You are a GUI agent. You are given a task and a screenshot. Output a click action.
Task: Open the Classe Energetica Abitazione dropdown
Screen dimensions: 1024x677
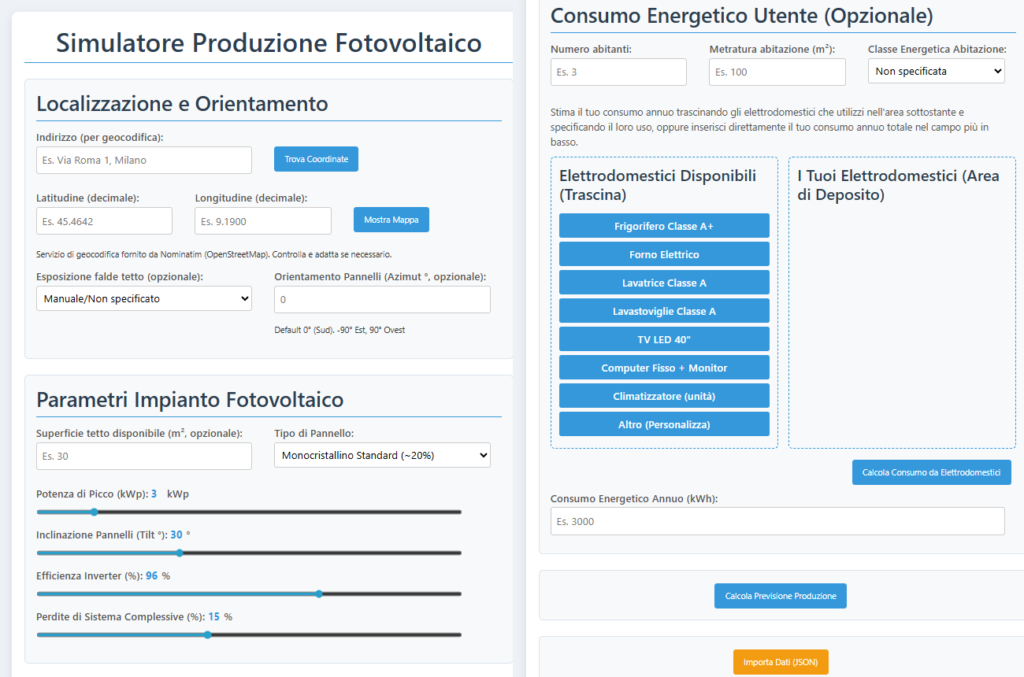936,71
